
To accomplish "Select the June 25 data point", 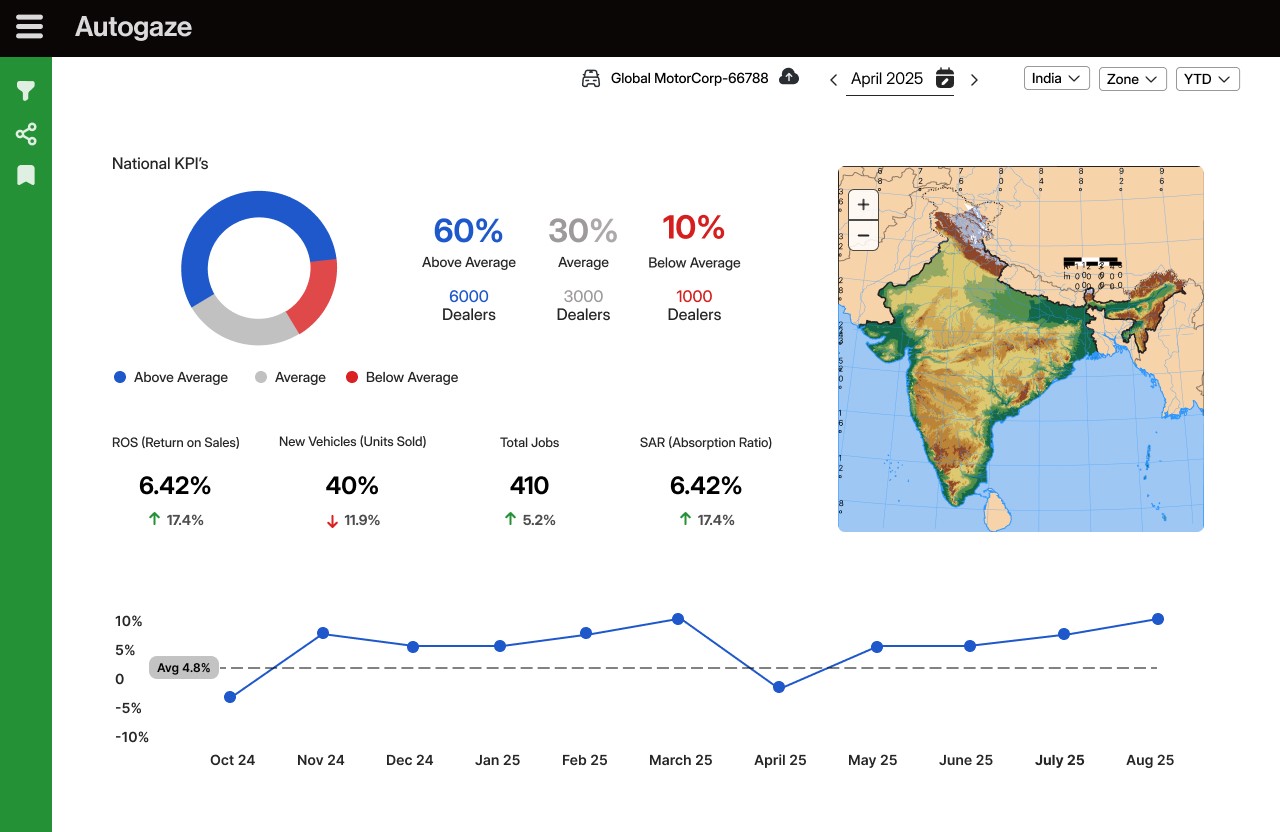I will [969, 646].
